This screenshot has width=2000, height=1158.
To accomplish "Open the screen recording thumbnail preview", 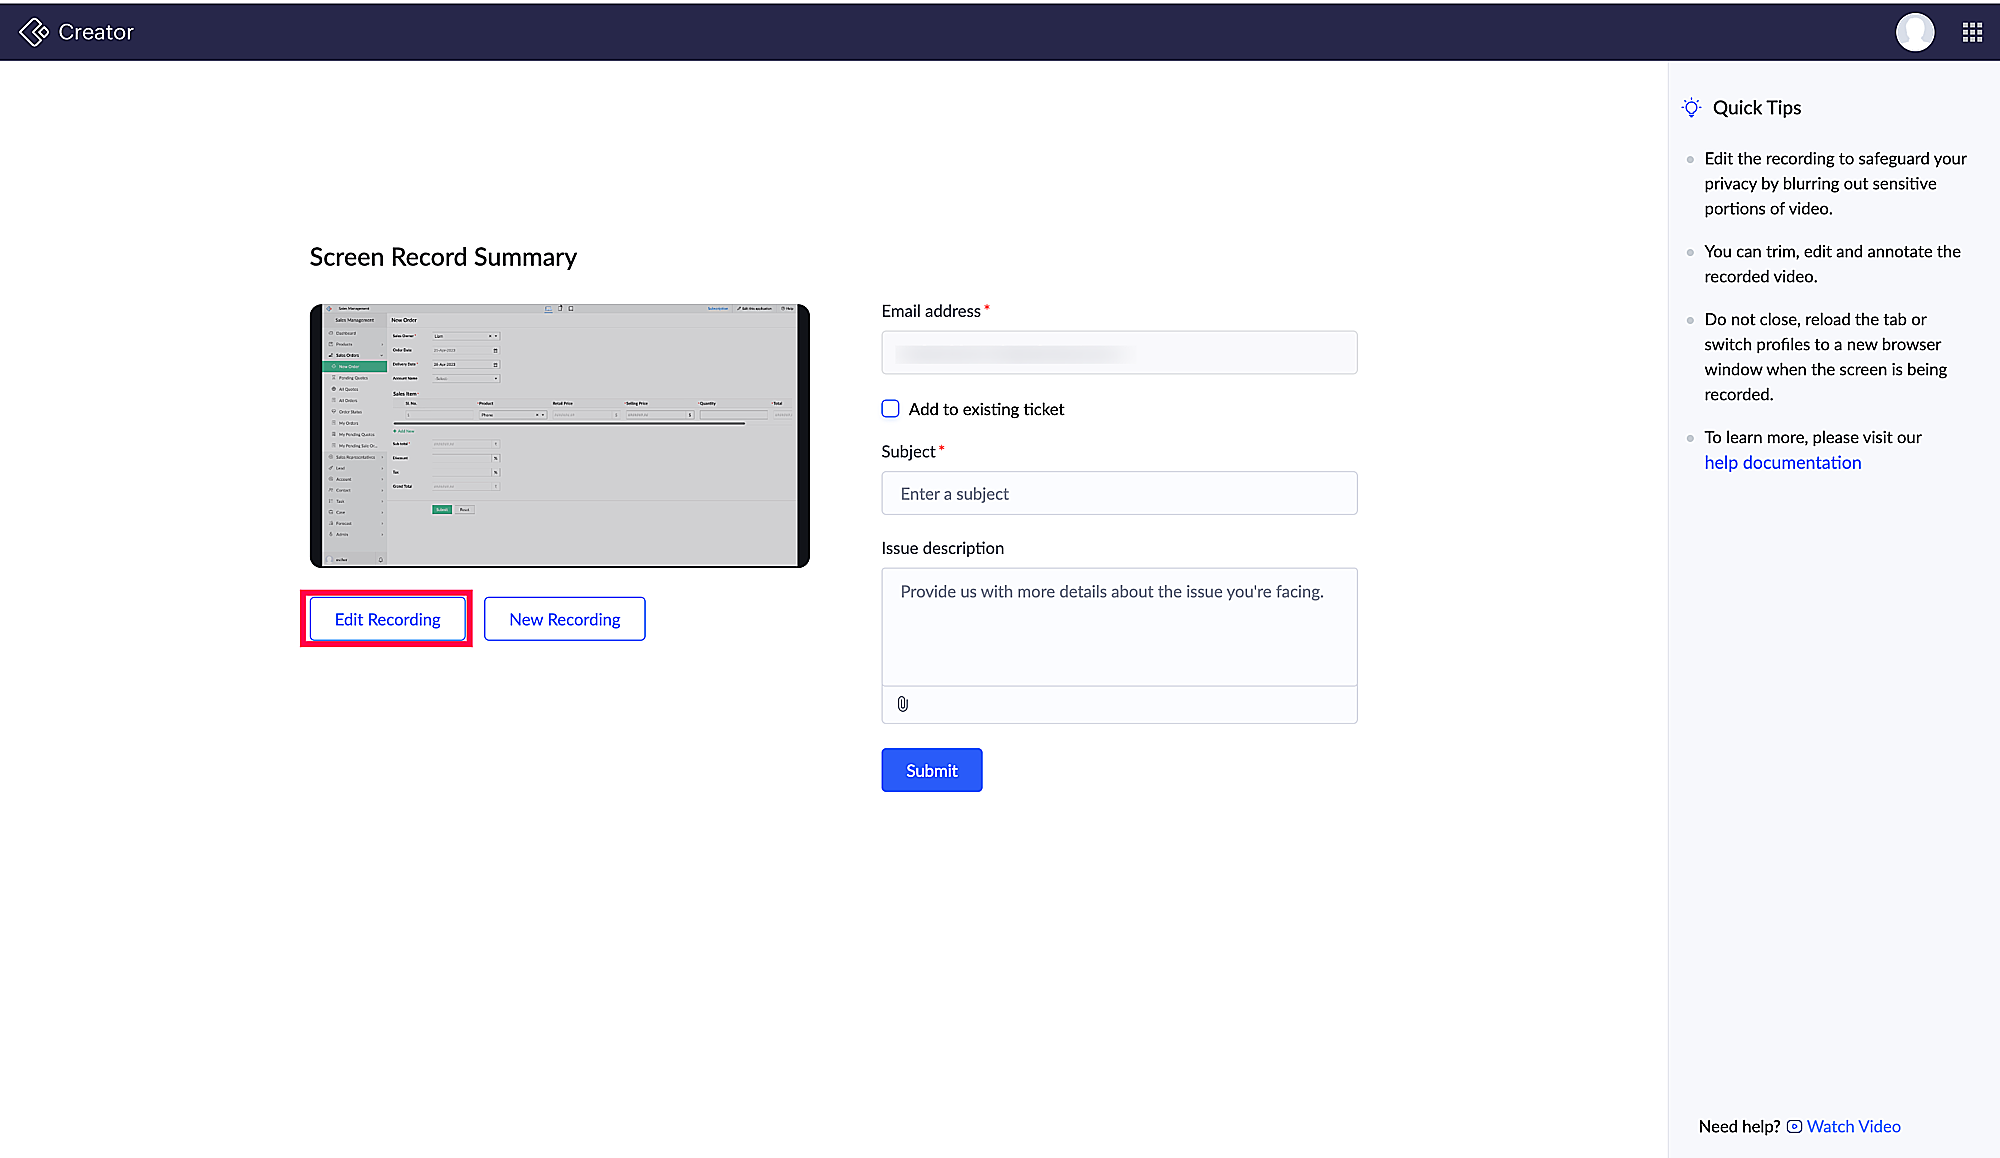I will pos(559,436).
